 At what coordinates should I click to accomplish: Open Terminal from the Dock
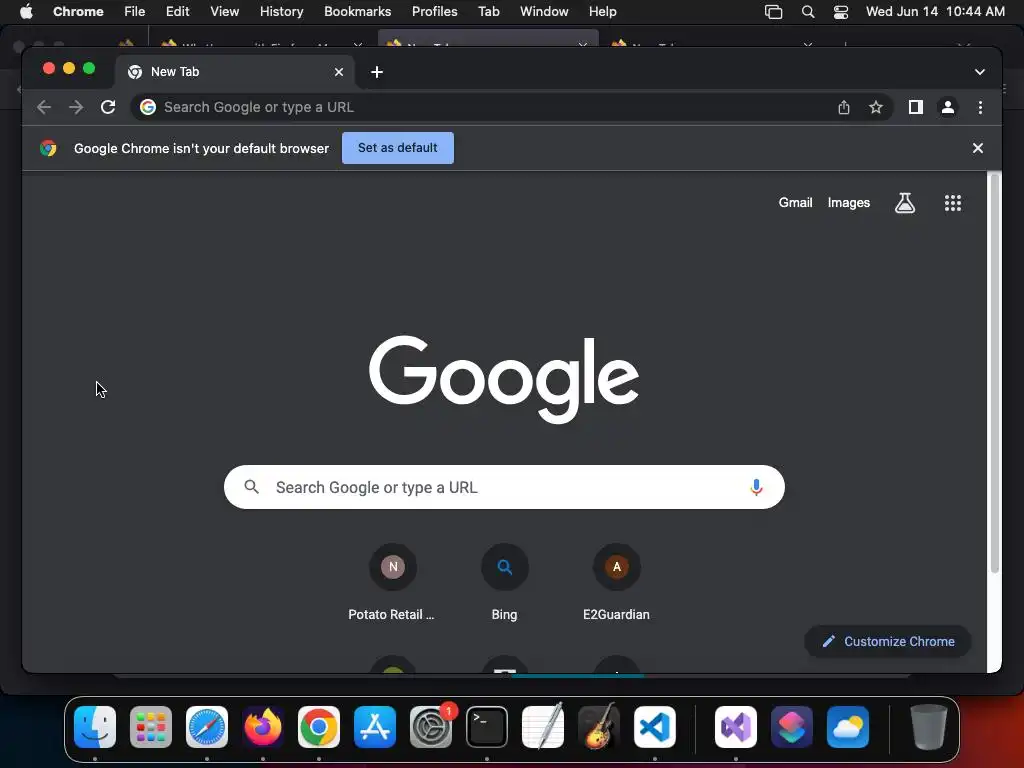coord(487,727)
